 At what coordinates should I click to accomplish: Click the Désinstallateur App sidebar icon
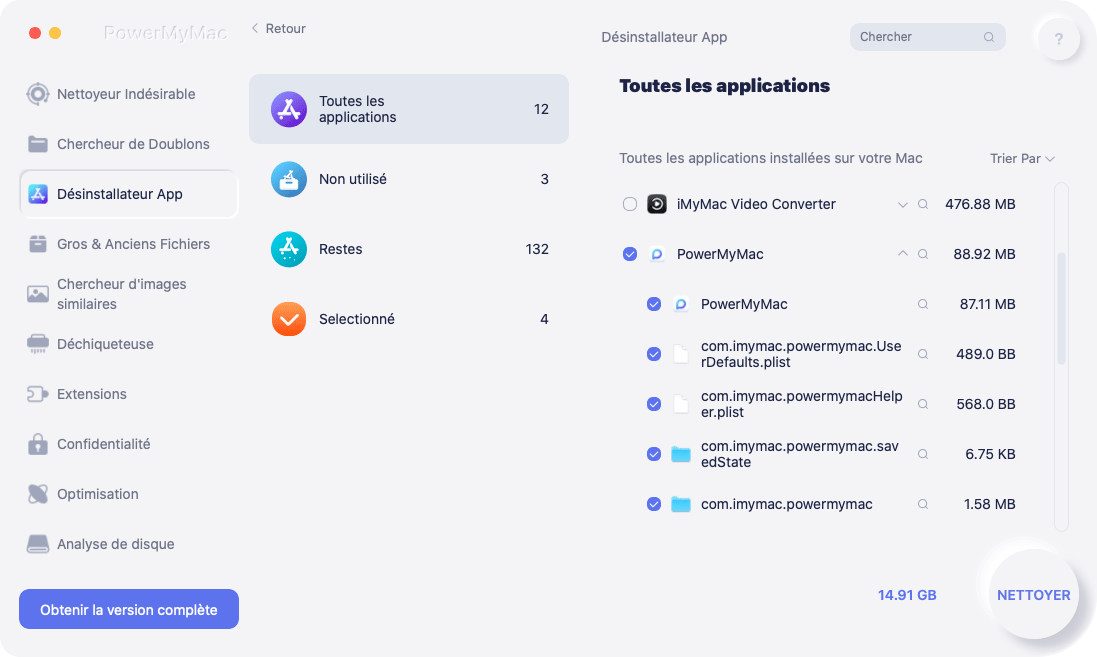[38, 194]
